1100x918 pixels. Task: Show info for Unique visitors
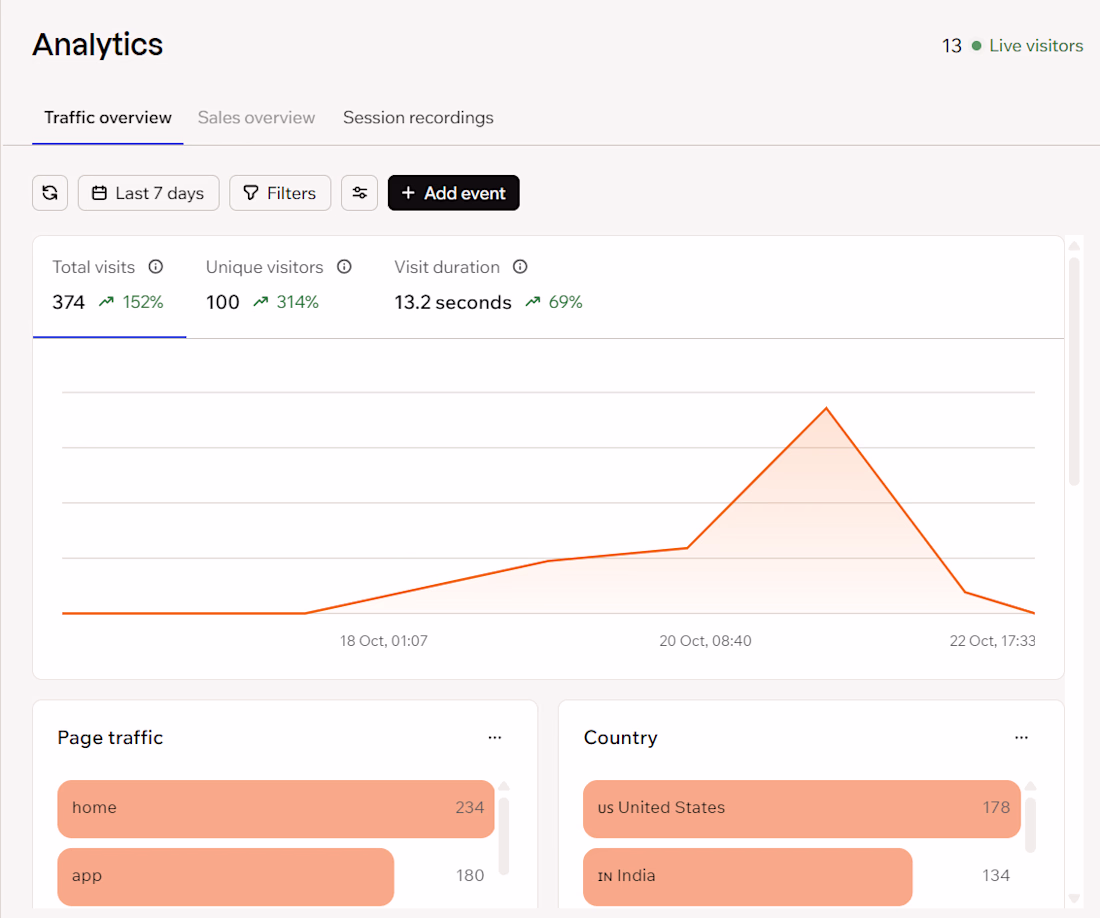pos(344,266)
